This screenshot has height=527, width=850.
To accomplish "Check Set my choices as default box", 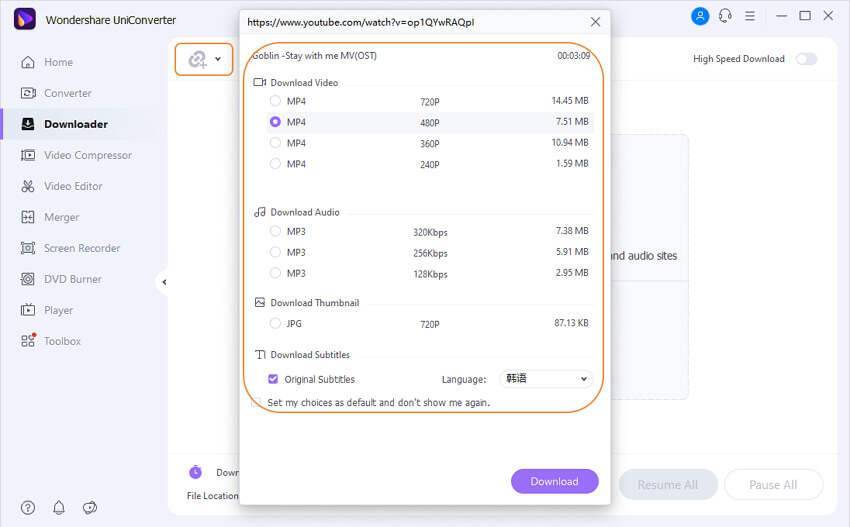I will 257,403.
